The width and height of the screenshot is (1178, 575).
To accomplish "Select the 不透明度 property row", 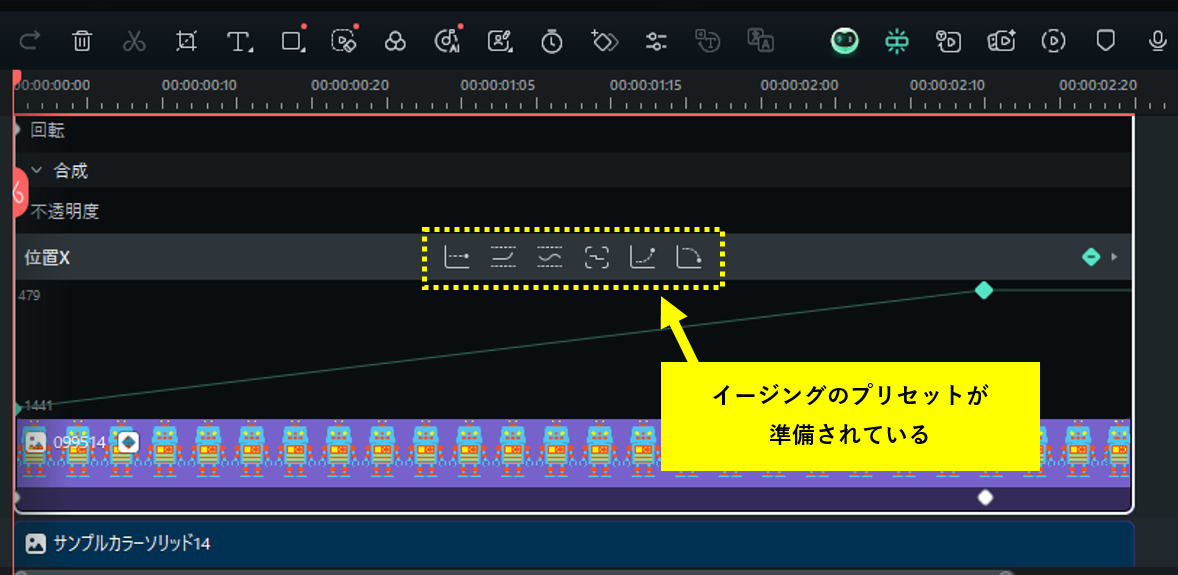I will (x=572, y=211).
